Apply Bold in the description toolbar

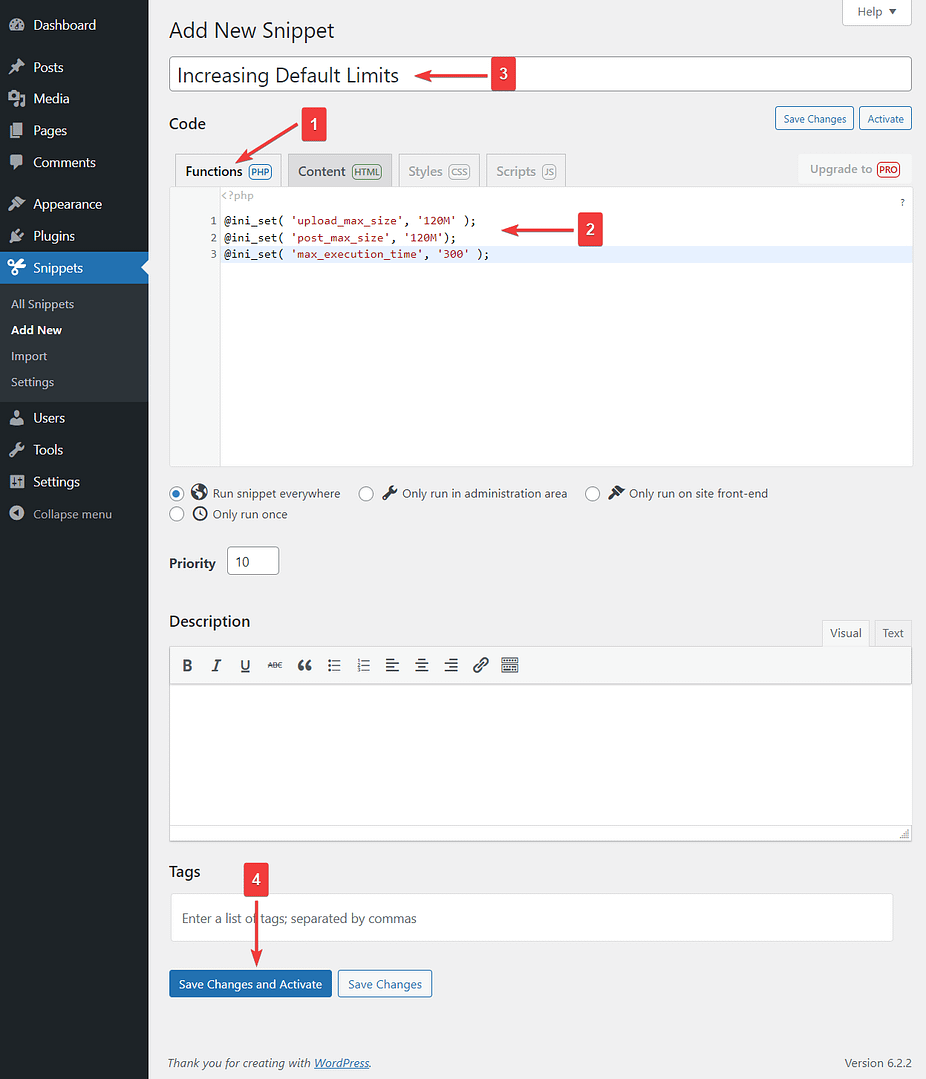[x=187, y=665]
